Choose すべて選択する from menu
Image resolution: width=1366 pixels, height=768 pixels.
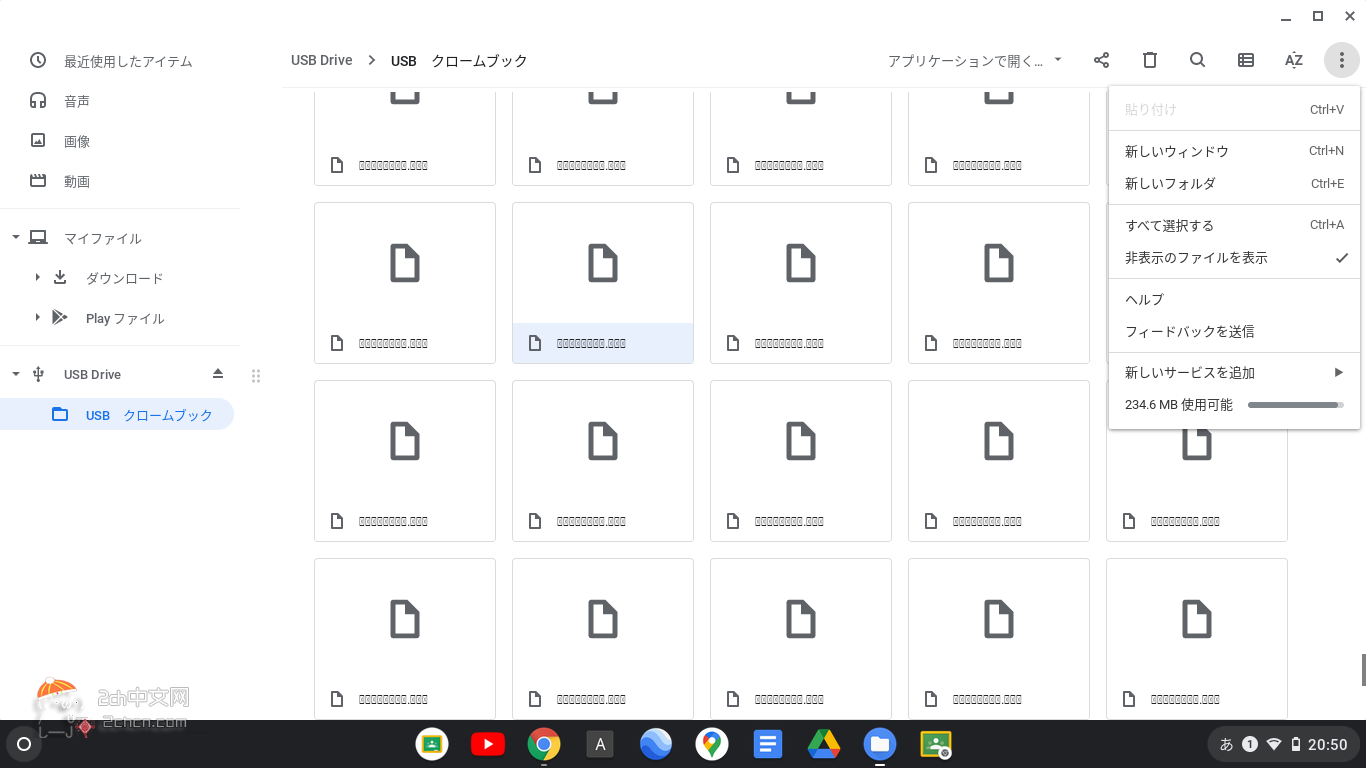click(1234, 225)
